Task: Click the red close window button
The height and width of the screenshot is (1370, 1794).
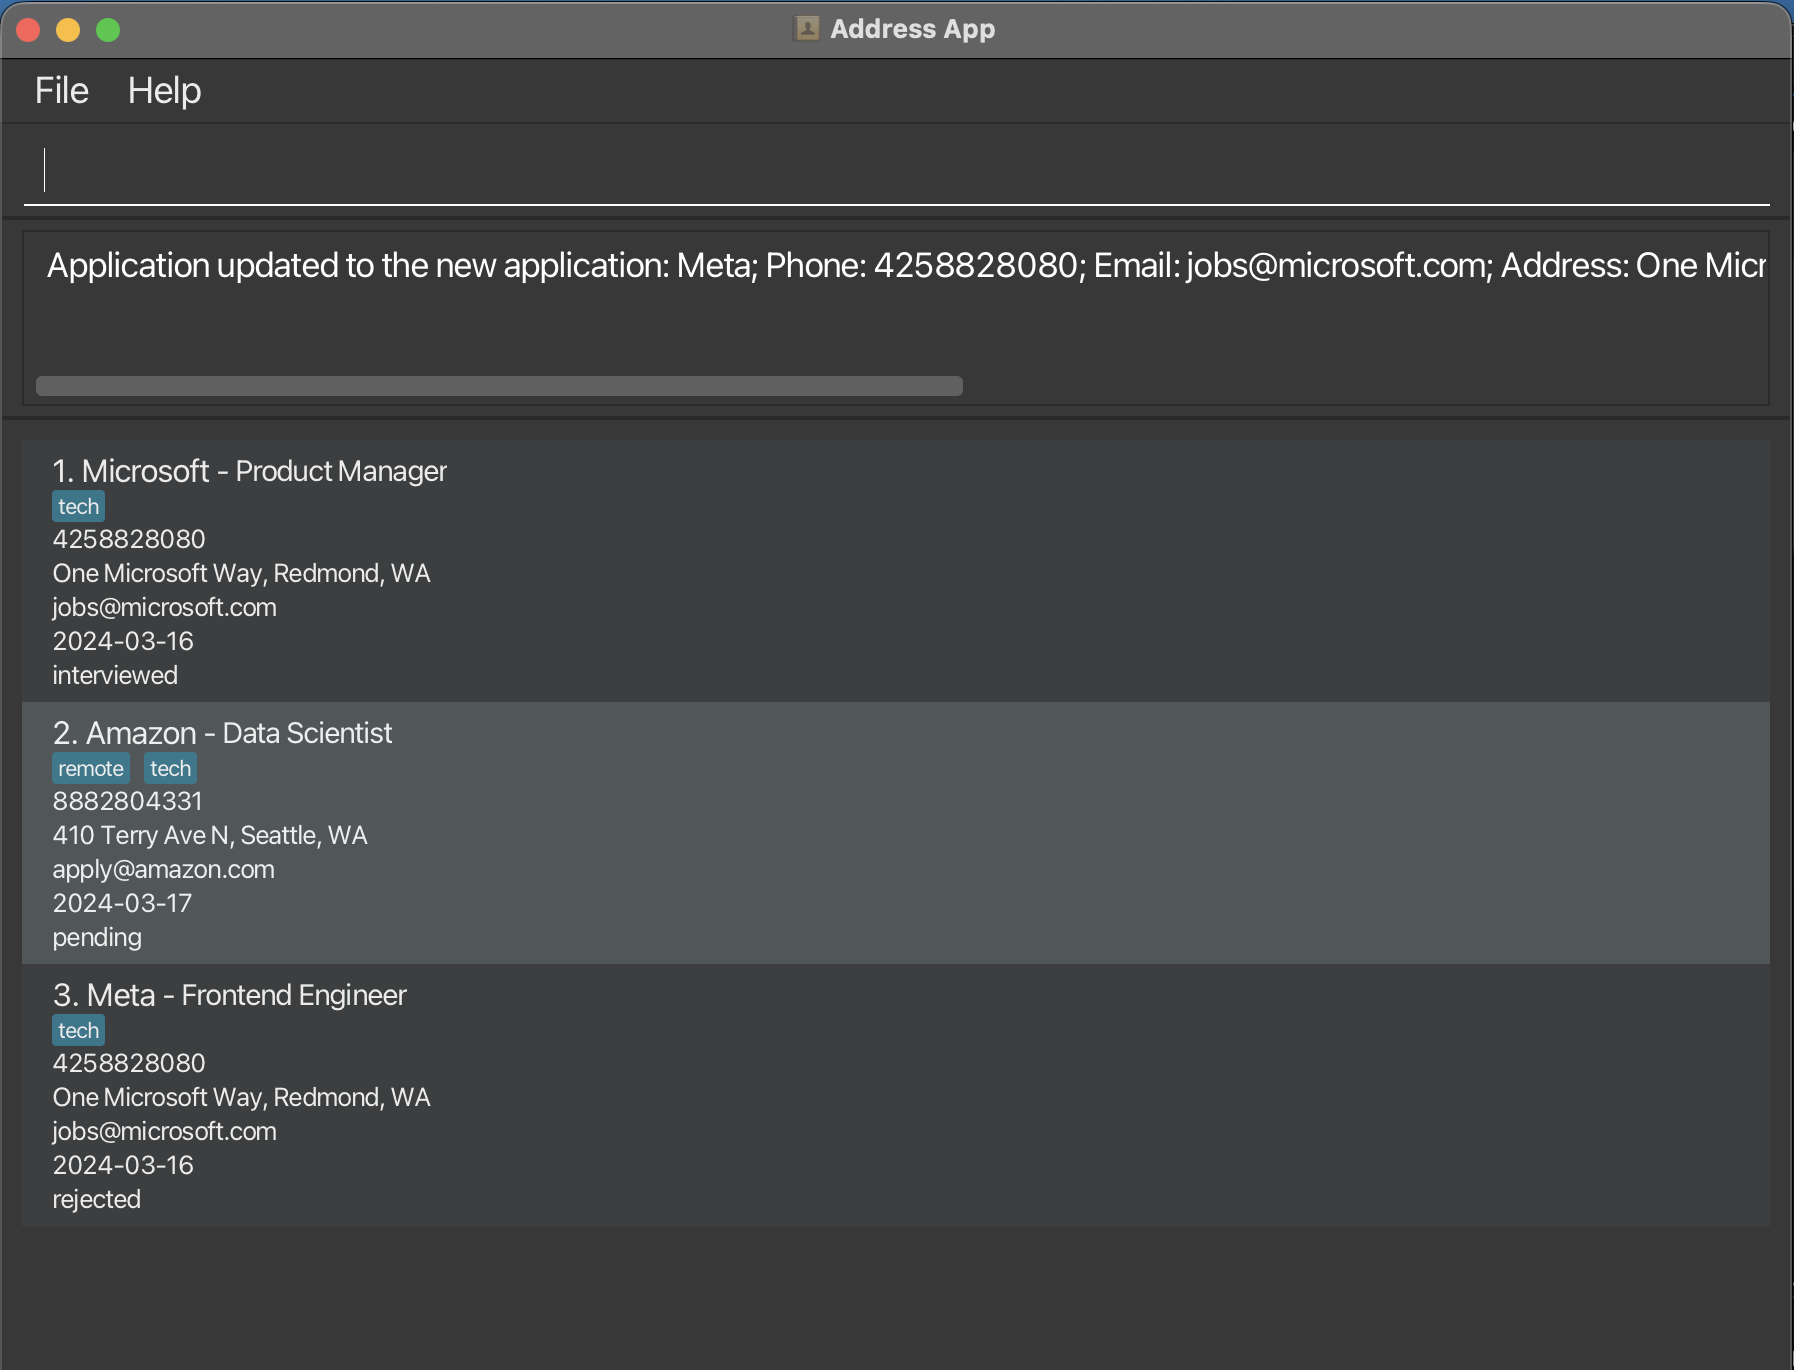Action: pyautogui.click(x=28, y=30)
